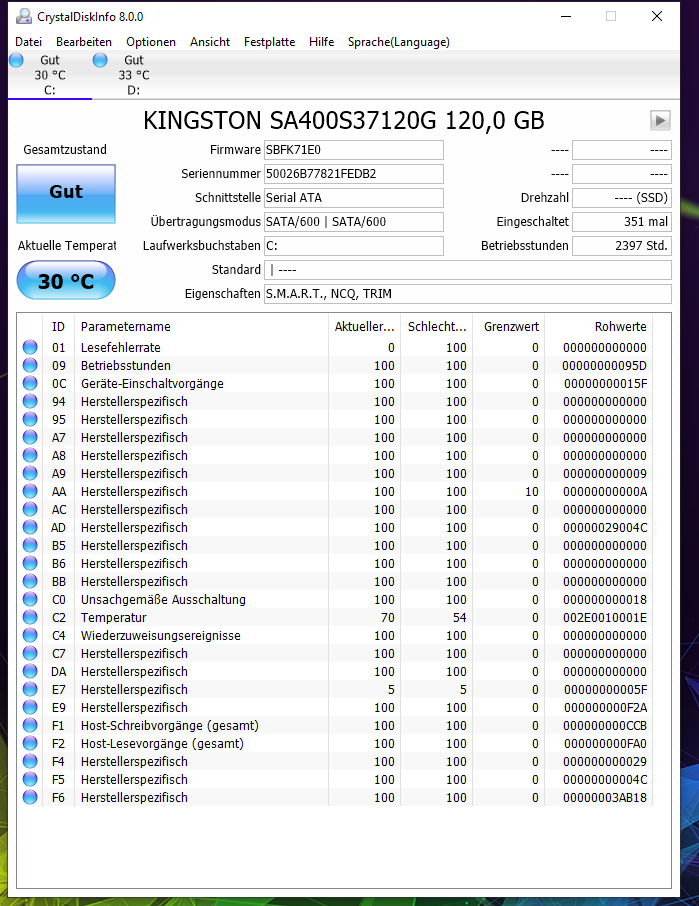Click raw value 00000029004C
The width and height of the screenshot is (699, 906).
coord(605,528)
